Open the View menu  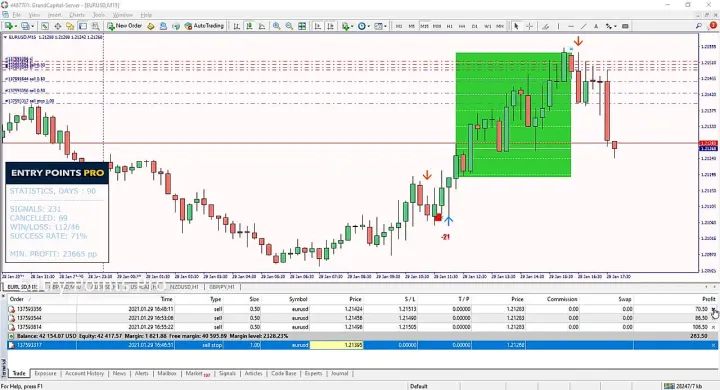pyautogui.click(x=34, y=15)
